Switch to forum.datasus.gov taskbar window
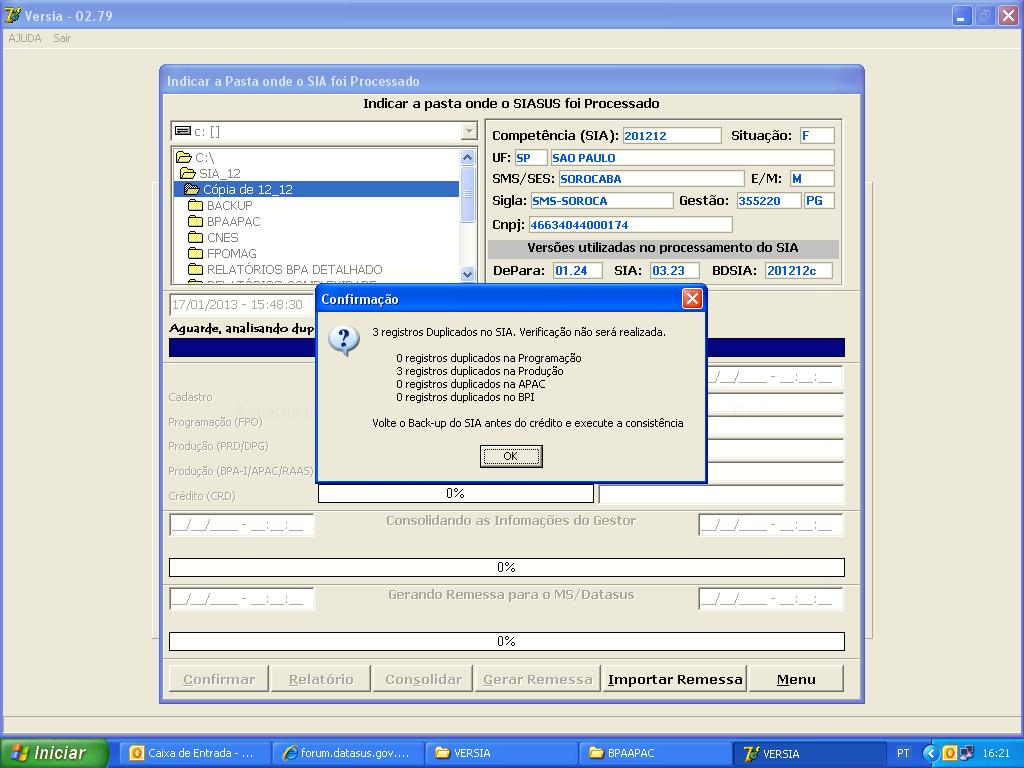The height and width of the screenshot is (768, 1024). click(347, 753)
